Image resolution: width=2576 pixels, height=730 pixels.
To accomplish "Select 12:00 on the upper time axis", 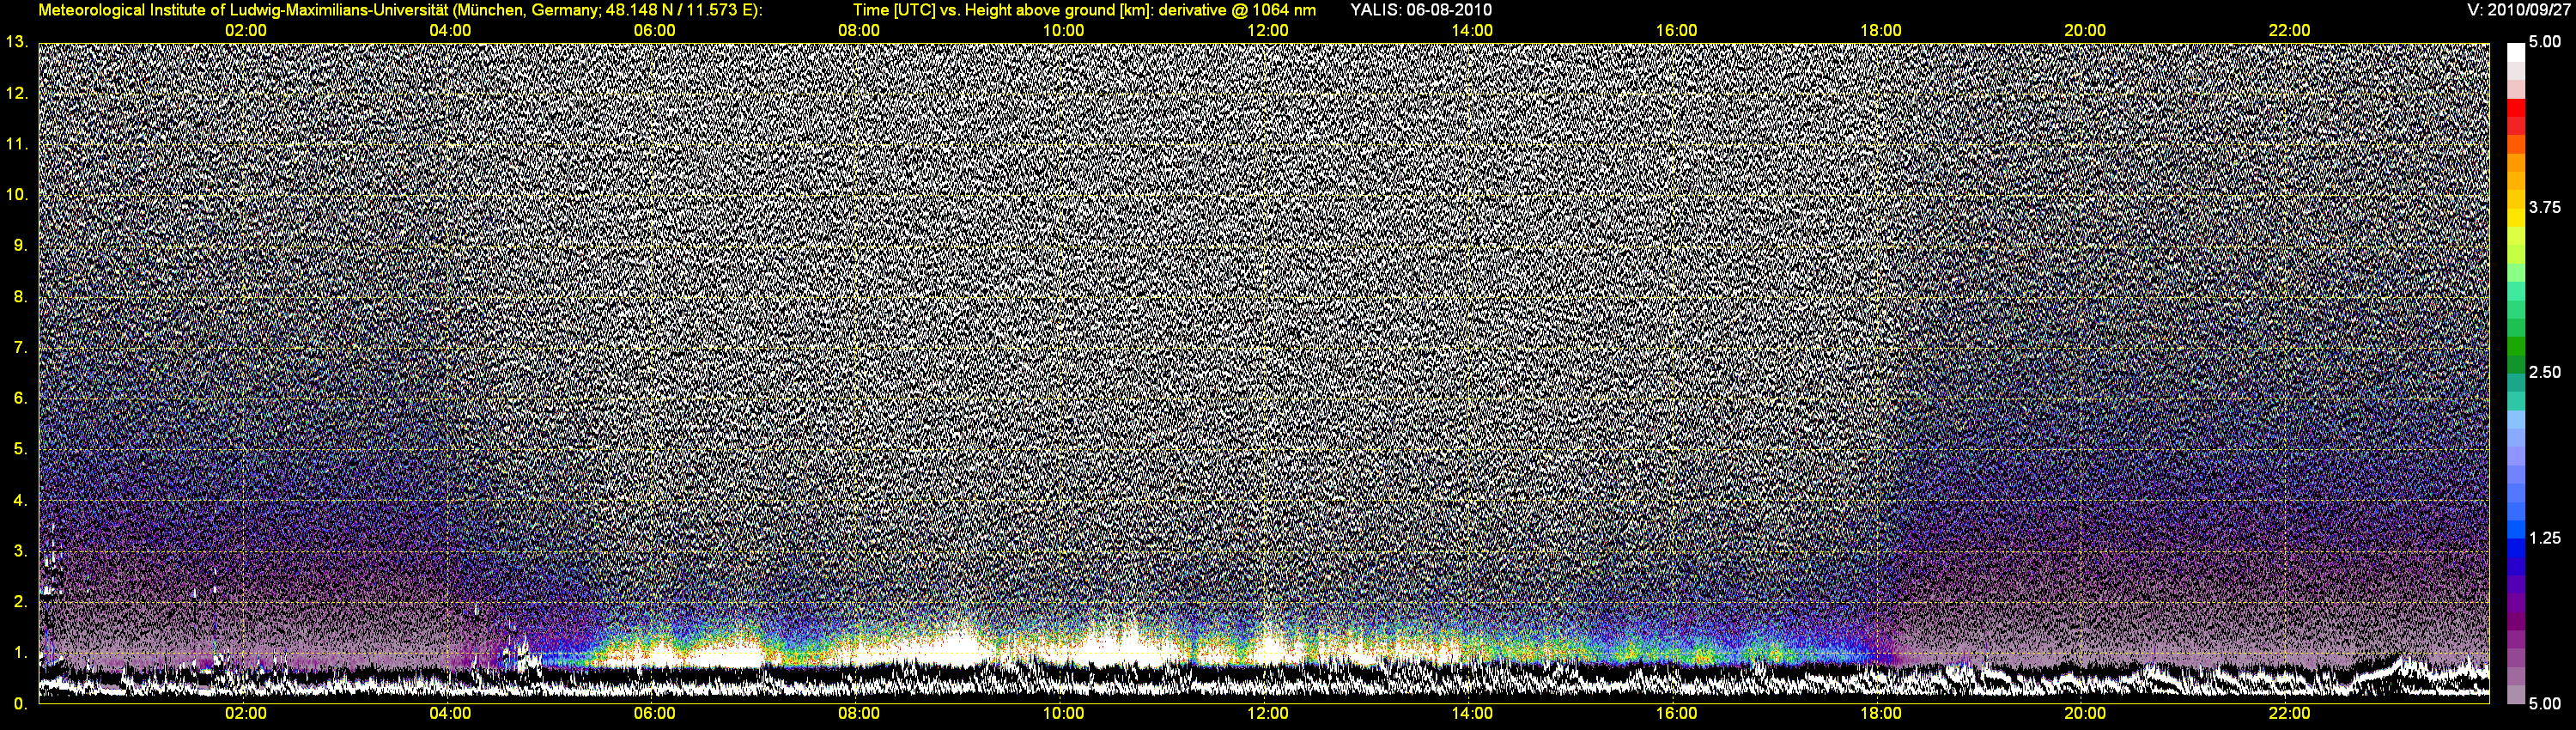I will click(1268, 30).
